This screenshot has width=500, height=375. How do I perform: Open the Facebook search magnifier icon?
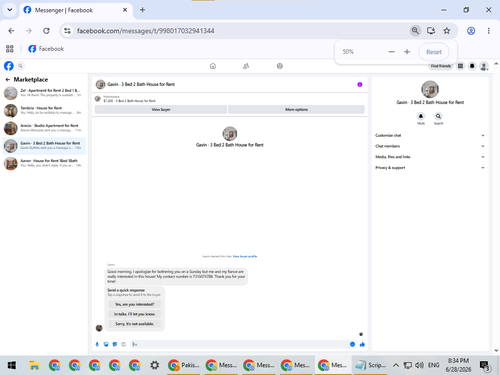[x=20, y=66]
